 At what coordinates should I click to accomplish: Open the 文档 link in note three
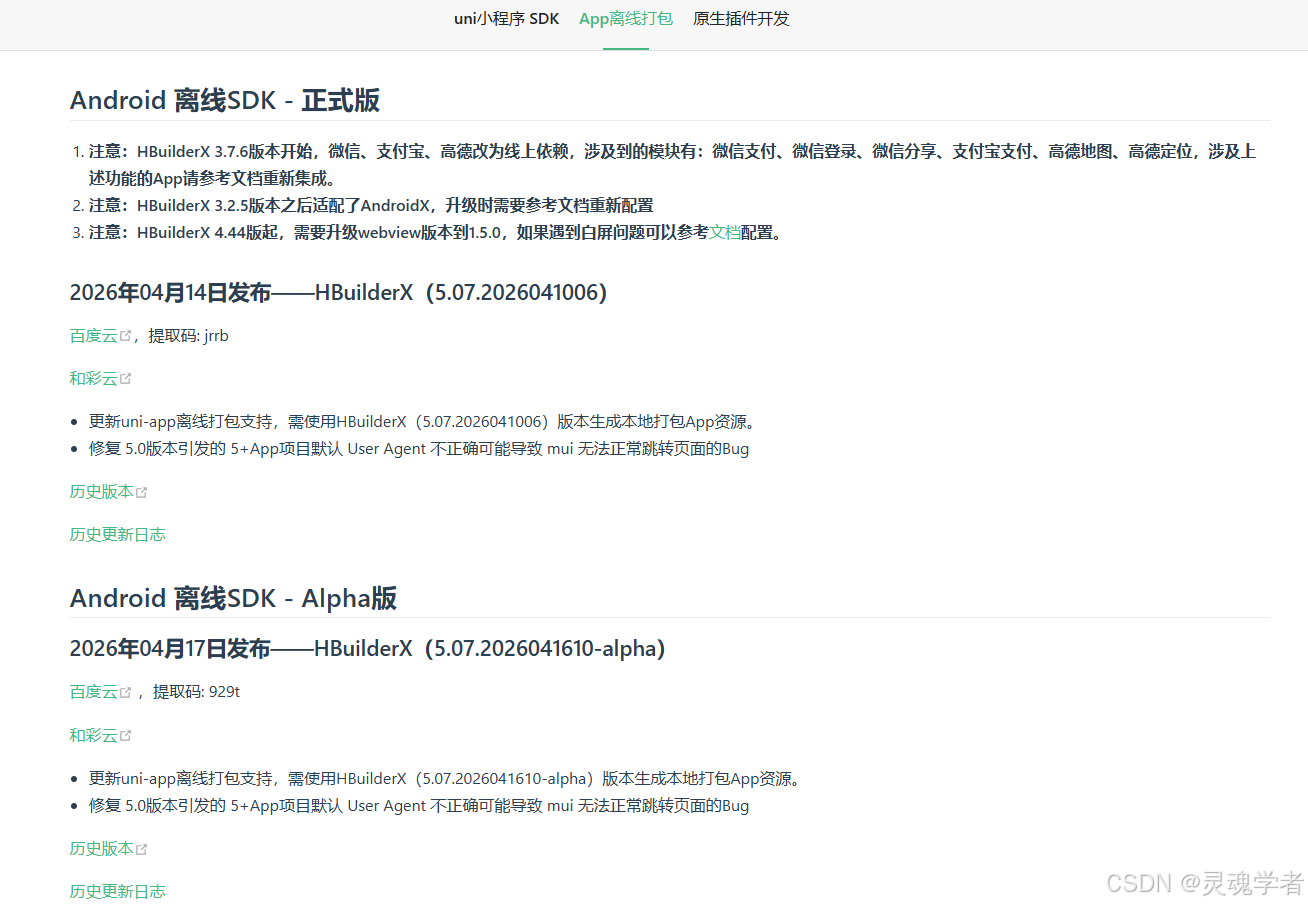click(x=724, y=232)
